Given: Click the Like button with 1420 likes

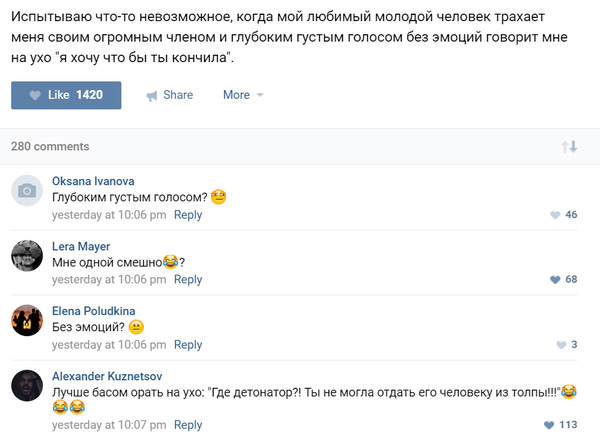Looking at the screenshot, I should [66, 95].
